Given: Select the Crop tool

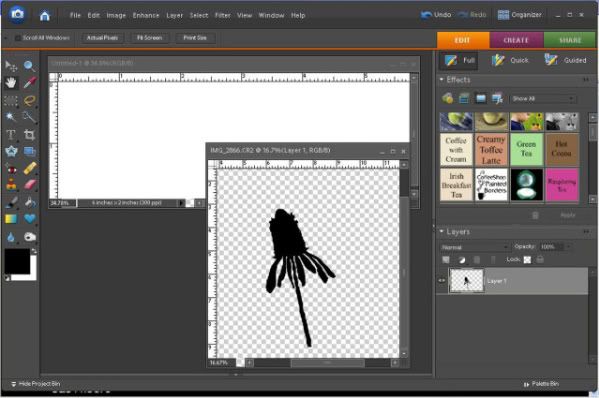Looking at the screenshot, I should tap(29, 134).
